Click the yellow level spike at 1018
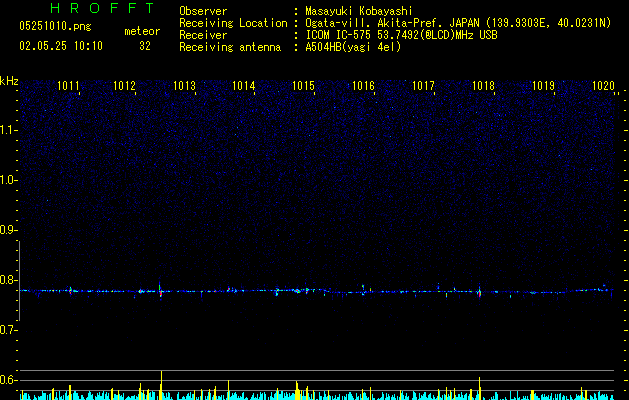Screen dimensions: 629x400 click(x=479, y=388)
